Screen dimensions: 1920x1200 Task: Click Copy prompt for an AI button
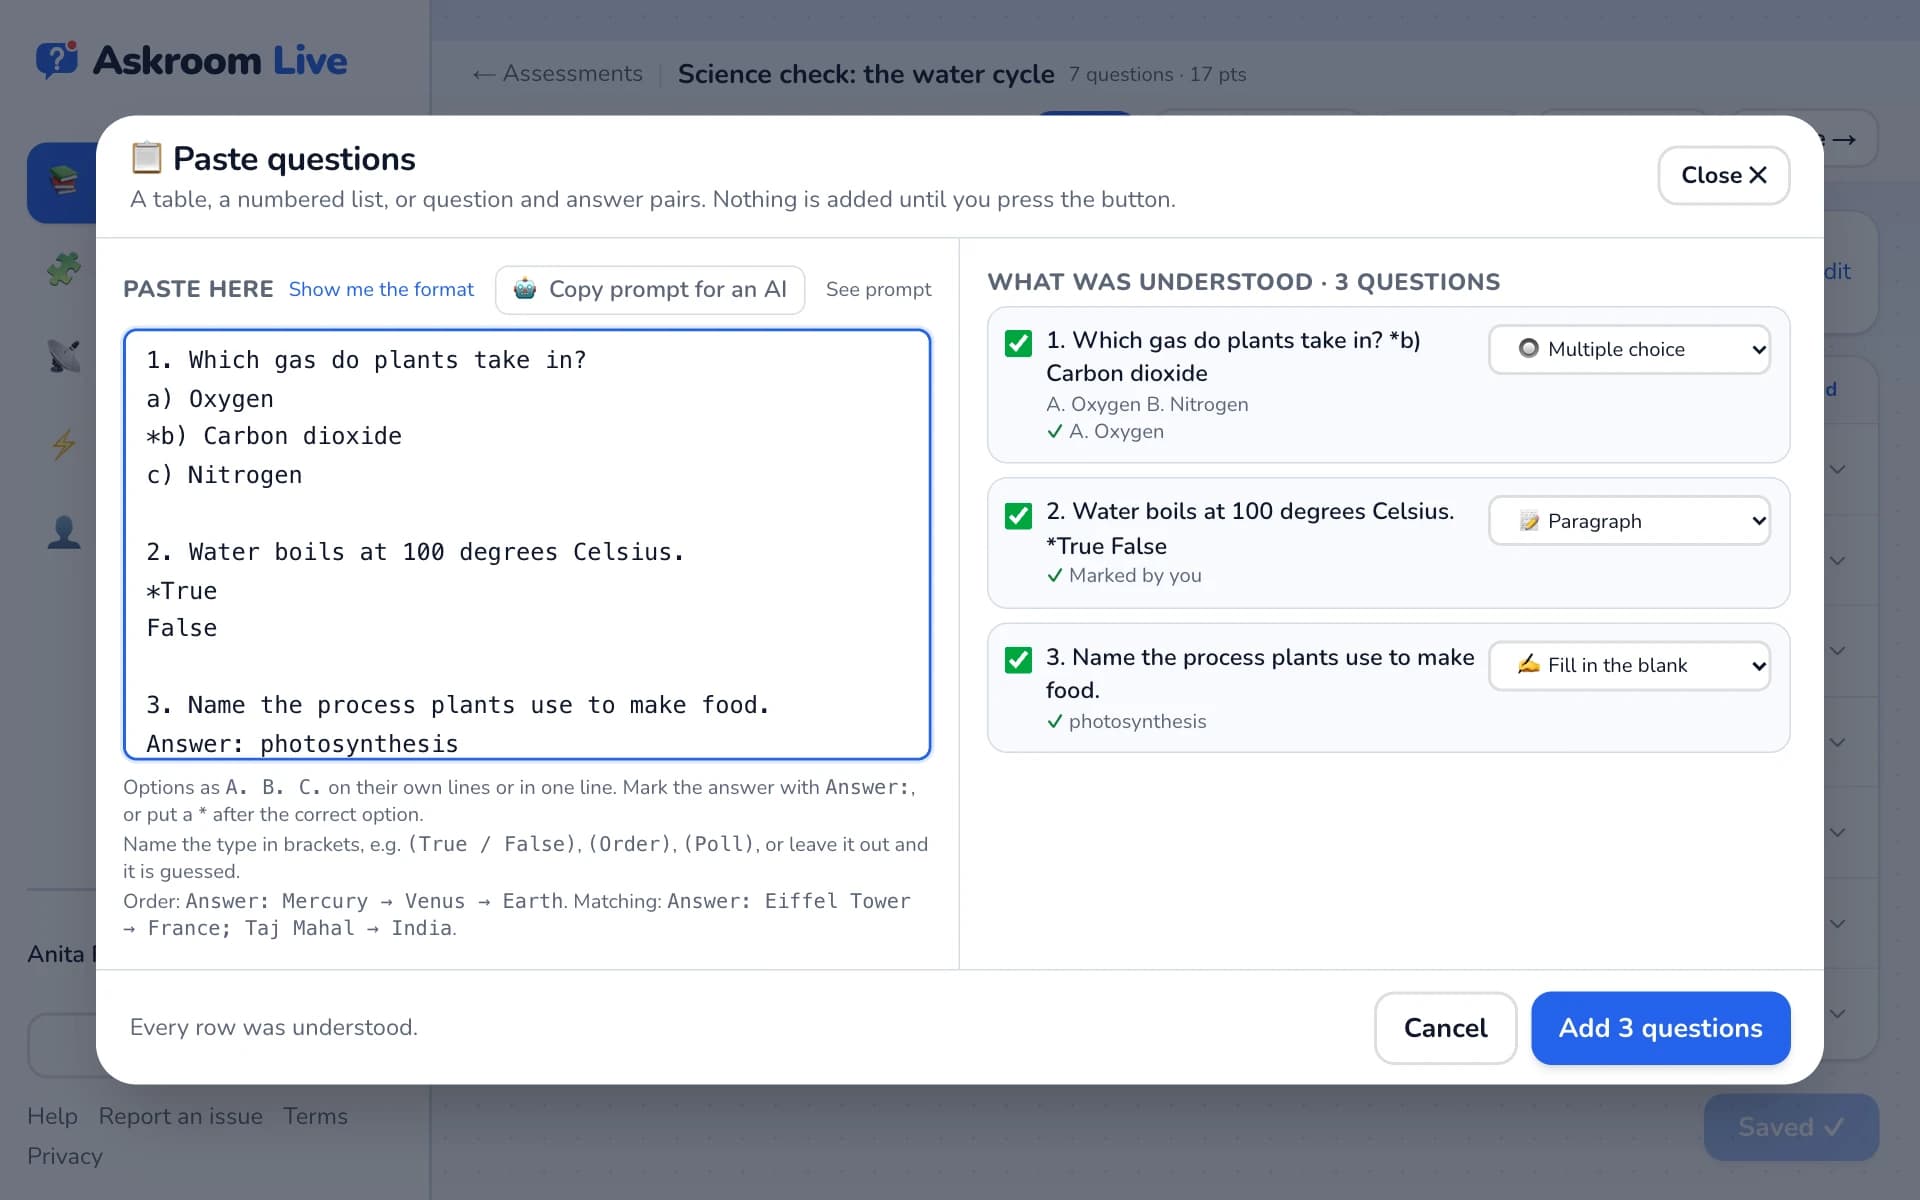[650, 290]
